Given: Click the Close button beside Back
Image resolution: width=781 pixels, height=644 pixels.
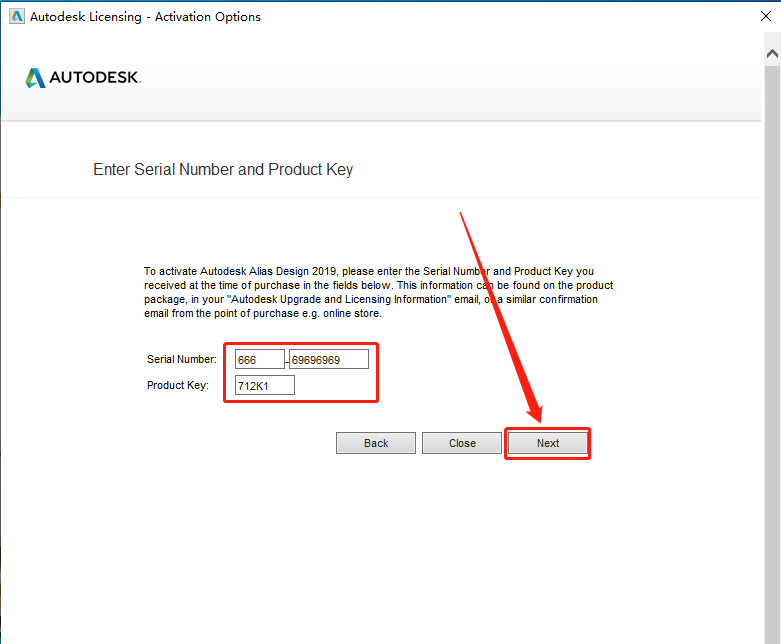Looking at the screenshot, I should (x=462, y=443).
